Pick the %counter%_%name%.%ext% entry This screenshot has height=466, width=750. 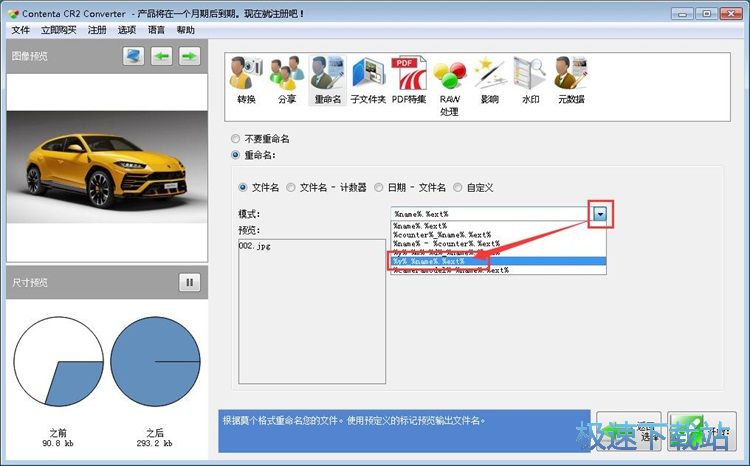498,234
